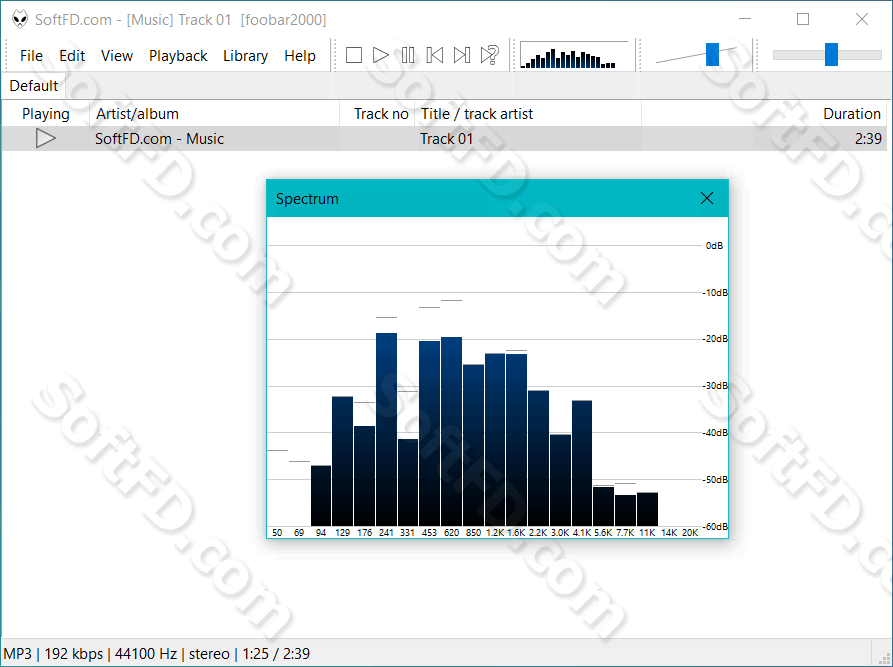The width and height of the screenshot is (893, 667).
Task: Open the Help menu
Action: coord(300,56)
